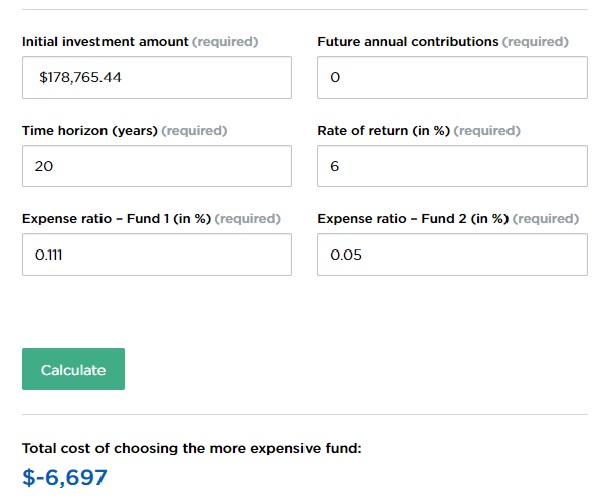Select the "Time horizon (years)" label
The image size is (603, 499).
coord(89,130)
